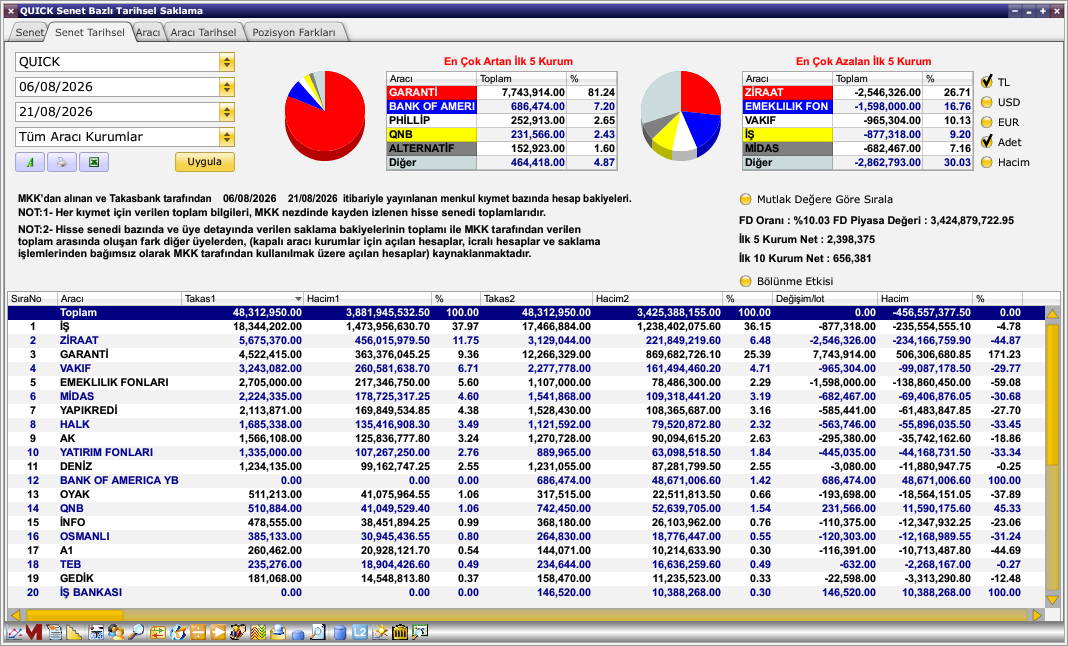Enable the Bölünme Etkisi option
The height and width of the screenshot is (646, 1068).
[x=746, y=281]
